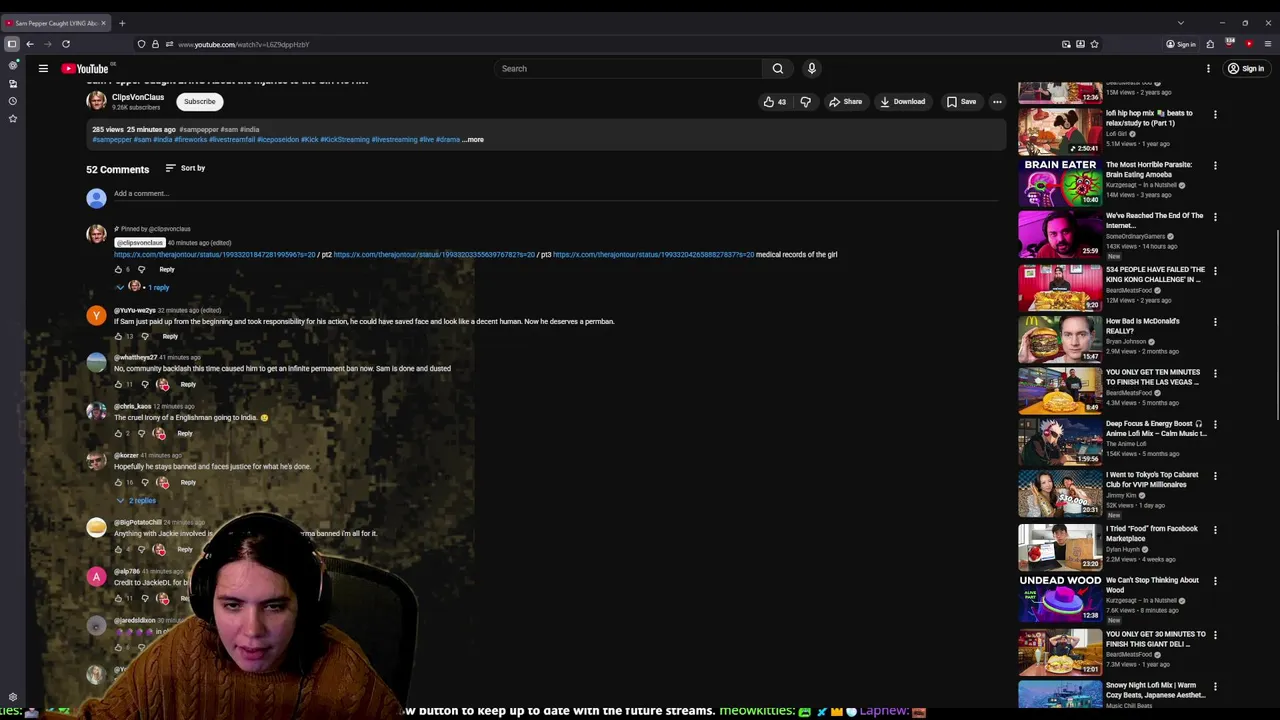Expand the 1 reply under pinned comment
1280x720 pixels.
coord(144,287)
